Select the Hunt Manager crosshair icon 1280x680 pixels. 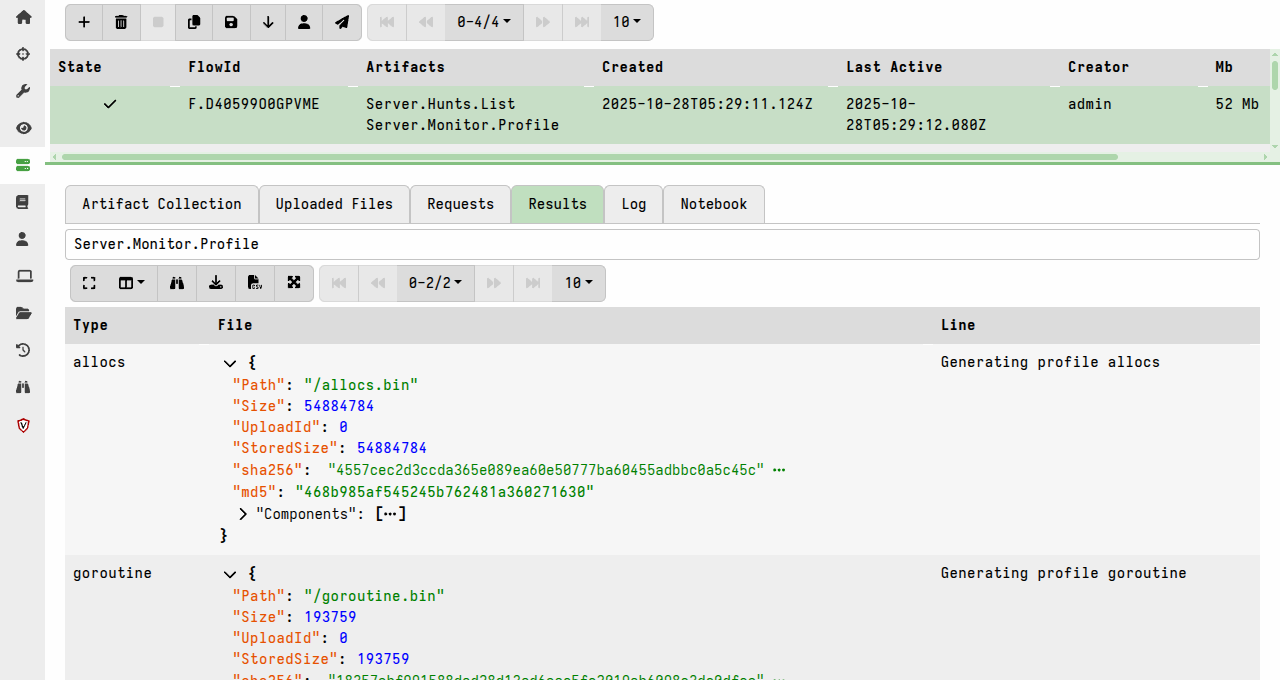click(x=22, y=55)
